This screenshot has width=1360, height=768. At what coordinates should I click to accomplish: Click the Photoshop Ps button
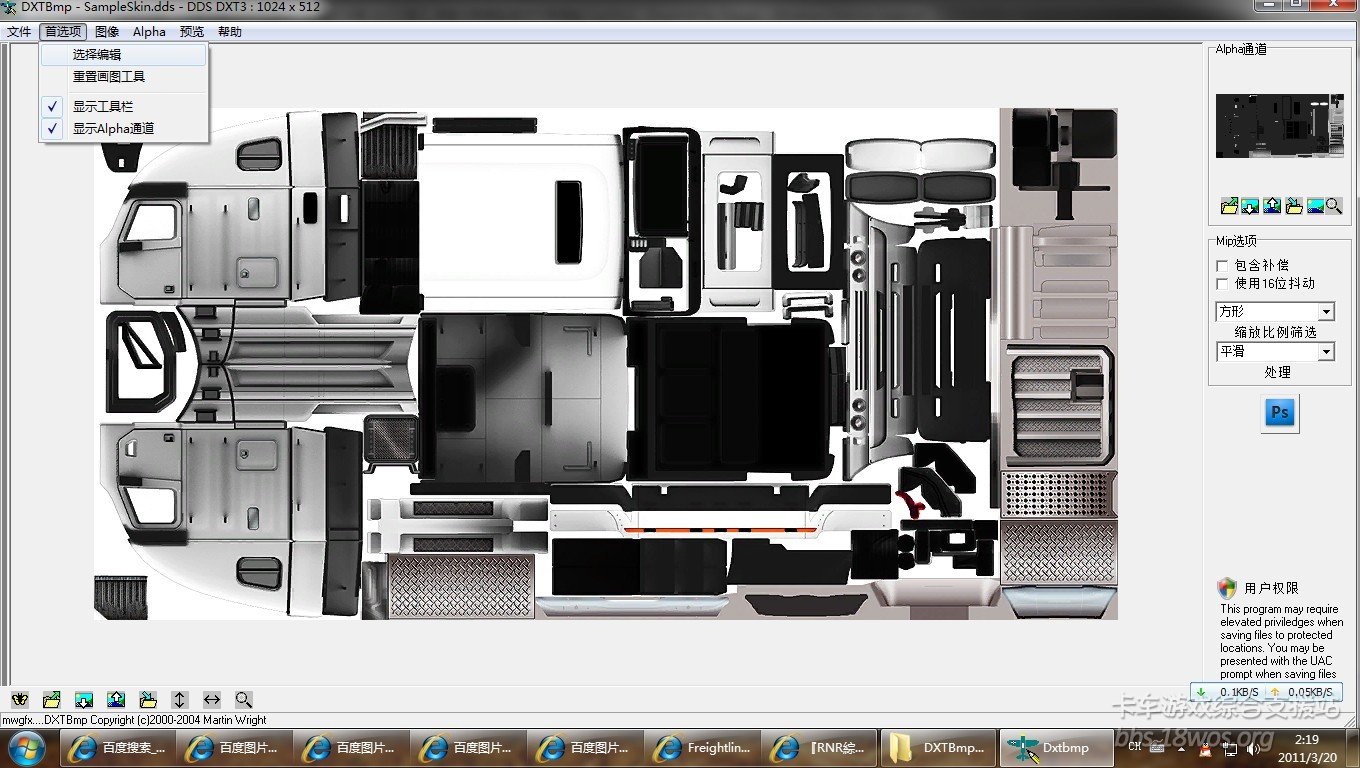tap(1279, 413)
